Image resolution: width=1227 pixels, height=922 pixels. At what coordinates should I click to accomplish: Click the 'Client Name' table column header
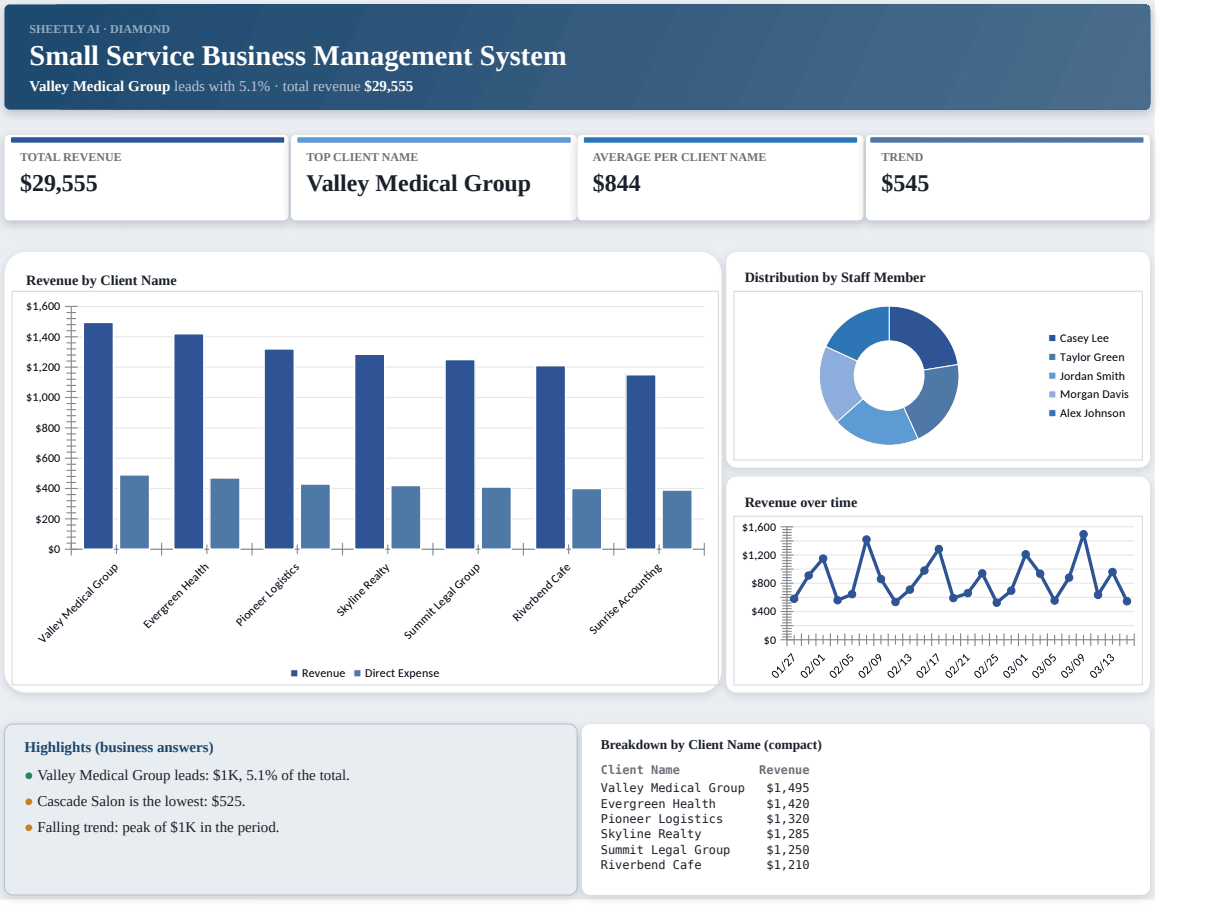[x=640, y=770]
